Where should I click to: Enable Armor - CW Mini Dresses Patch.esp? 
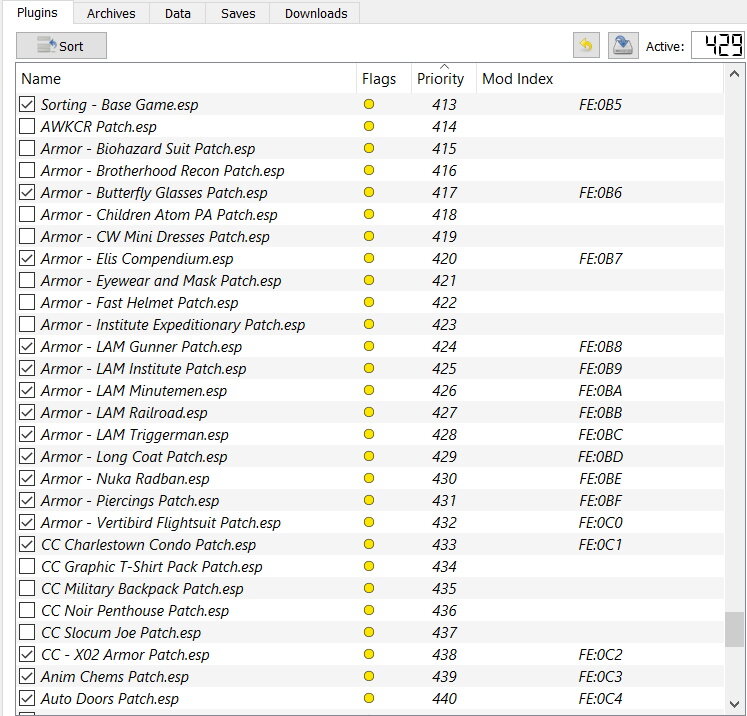(x=27, y=236)
